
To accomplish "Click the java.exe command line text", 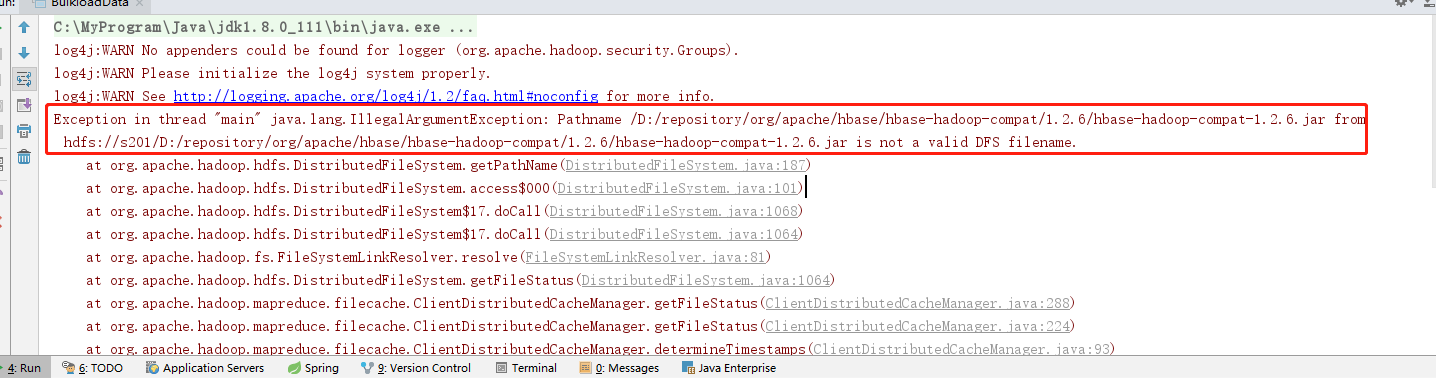I will (264, 28).
